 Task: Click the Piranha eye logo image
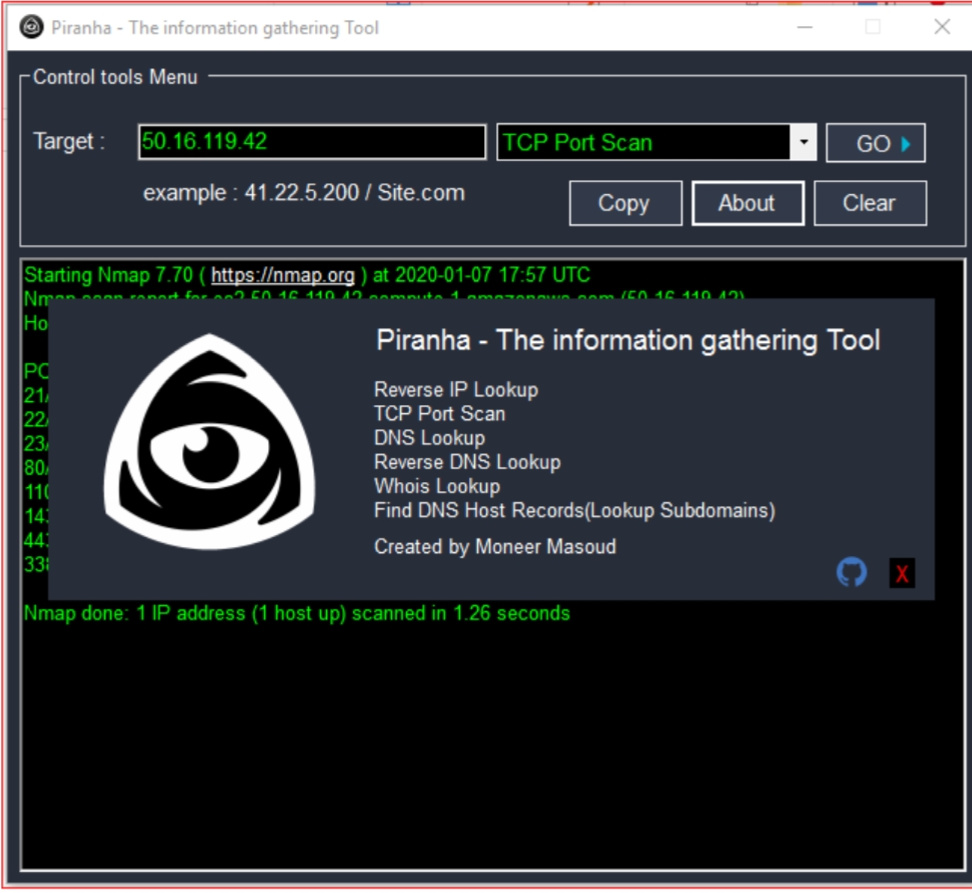tap(210, 442)
